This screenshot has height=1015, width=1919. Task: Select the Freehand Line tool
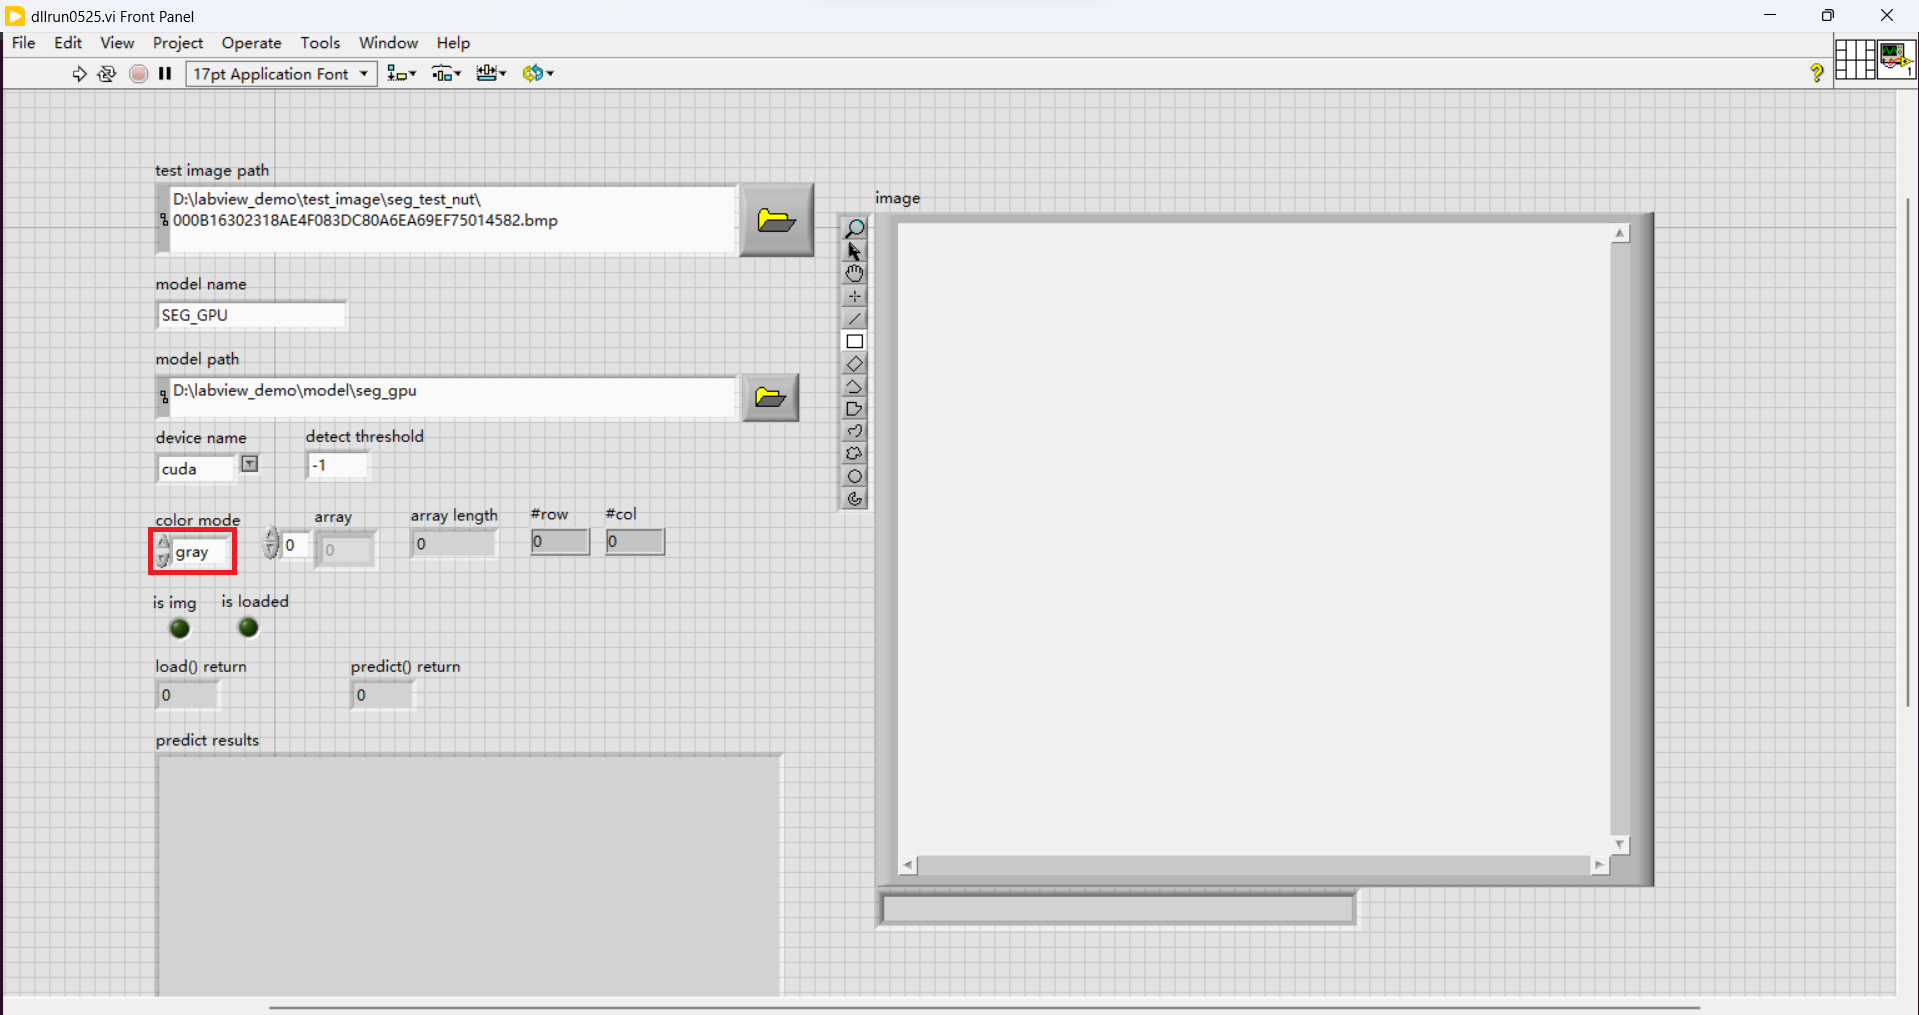(x=854, y=431)
